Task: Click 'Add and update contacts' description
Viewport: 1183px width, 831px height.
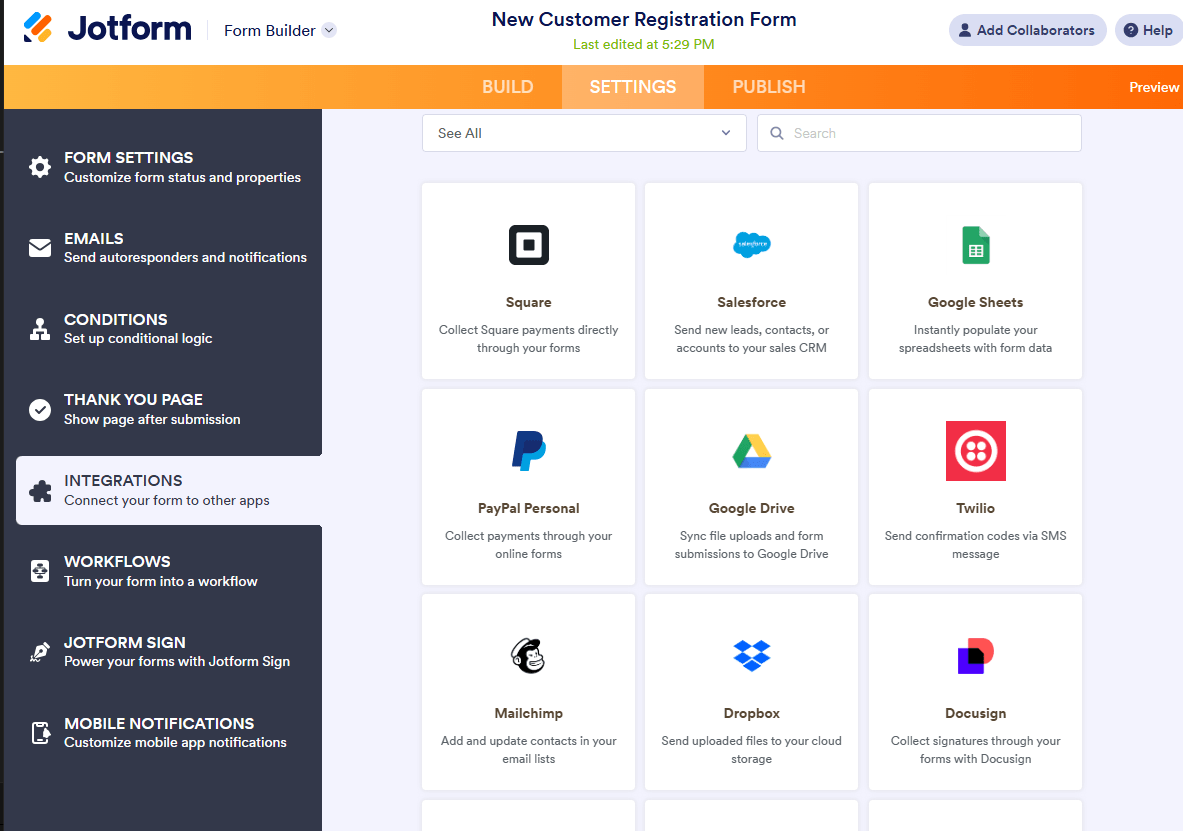Action: pos(528,750)
